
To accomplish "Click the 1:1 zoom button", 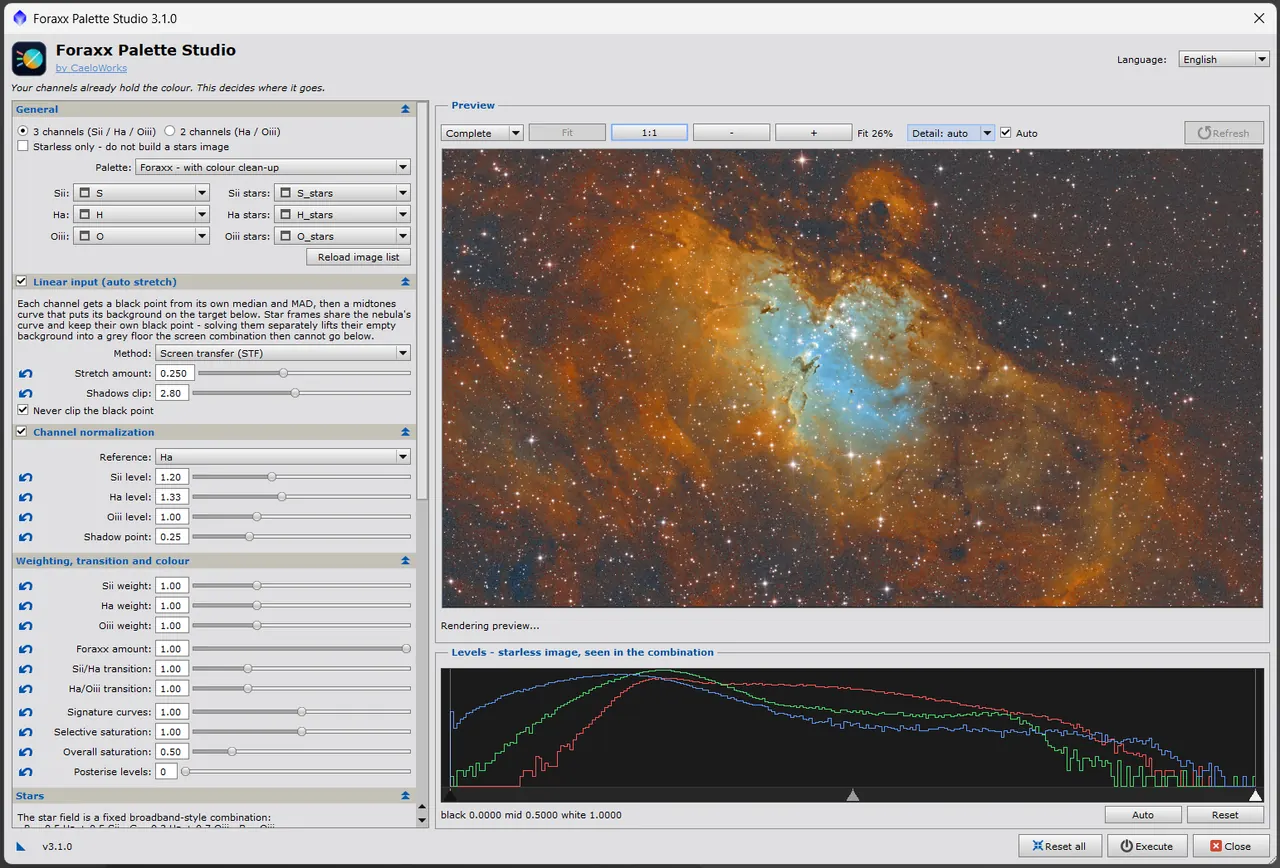I will pos(649,133).
